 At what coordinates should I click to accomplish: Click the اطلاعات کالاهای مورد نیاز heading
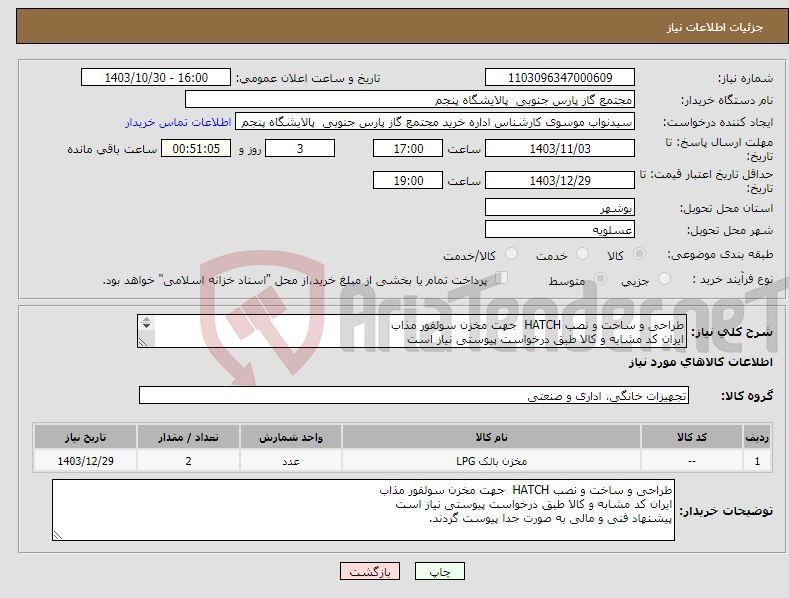700,362
